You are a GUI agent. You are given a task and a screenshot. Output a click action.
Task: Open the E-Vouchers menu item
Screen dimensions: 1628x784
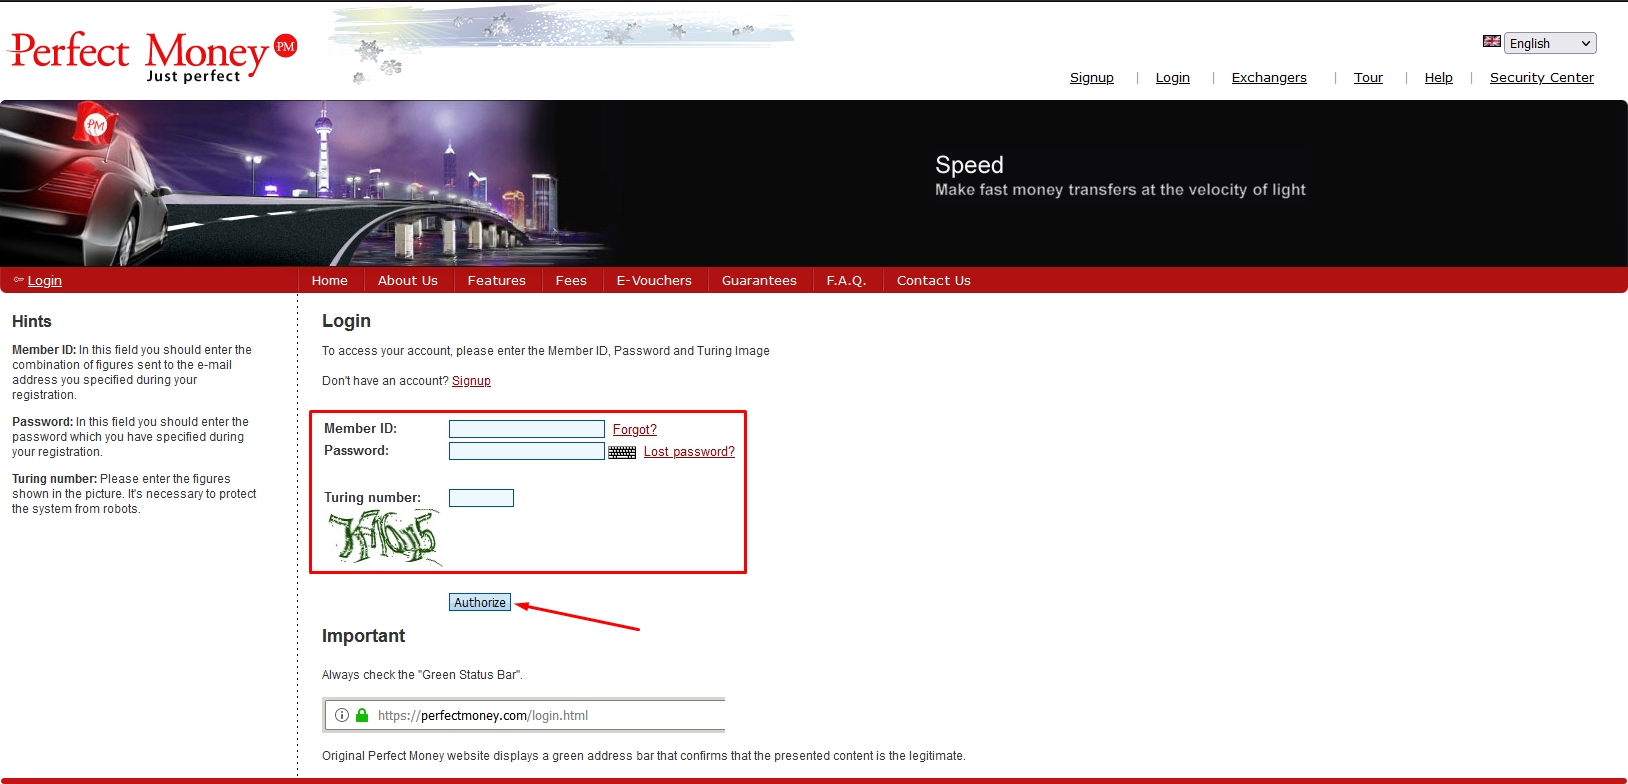(x=654, y=281)
